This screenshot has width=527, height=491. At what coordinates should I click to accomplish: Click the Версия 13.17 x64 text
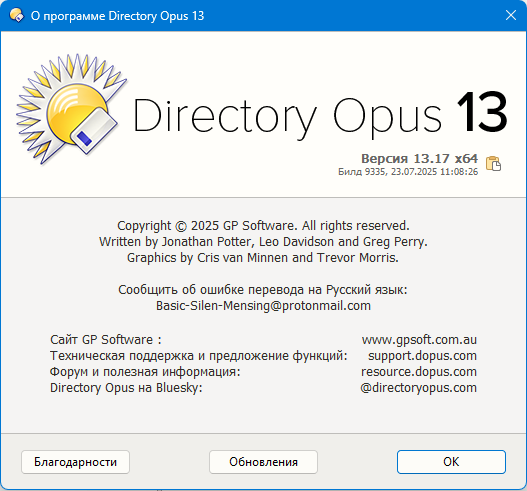tap(419, 158)
